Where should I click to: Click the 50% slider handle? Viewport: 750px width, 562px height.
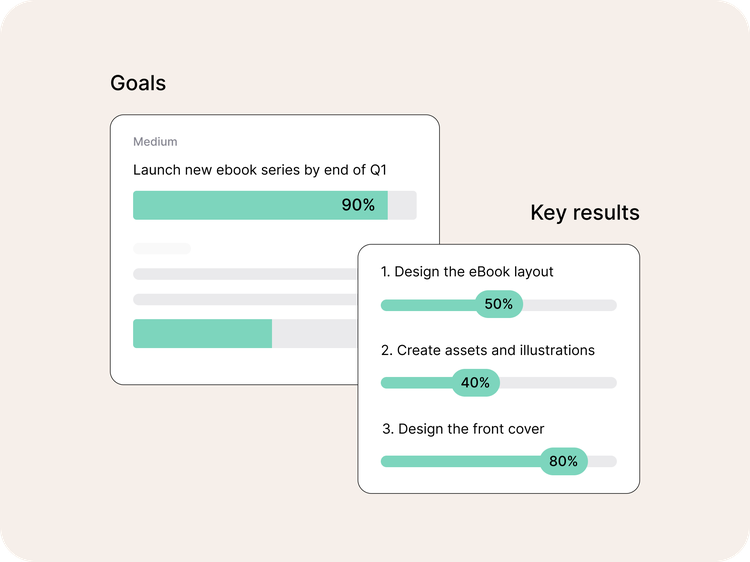498,304
